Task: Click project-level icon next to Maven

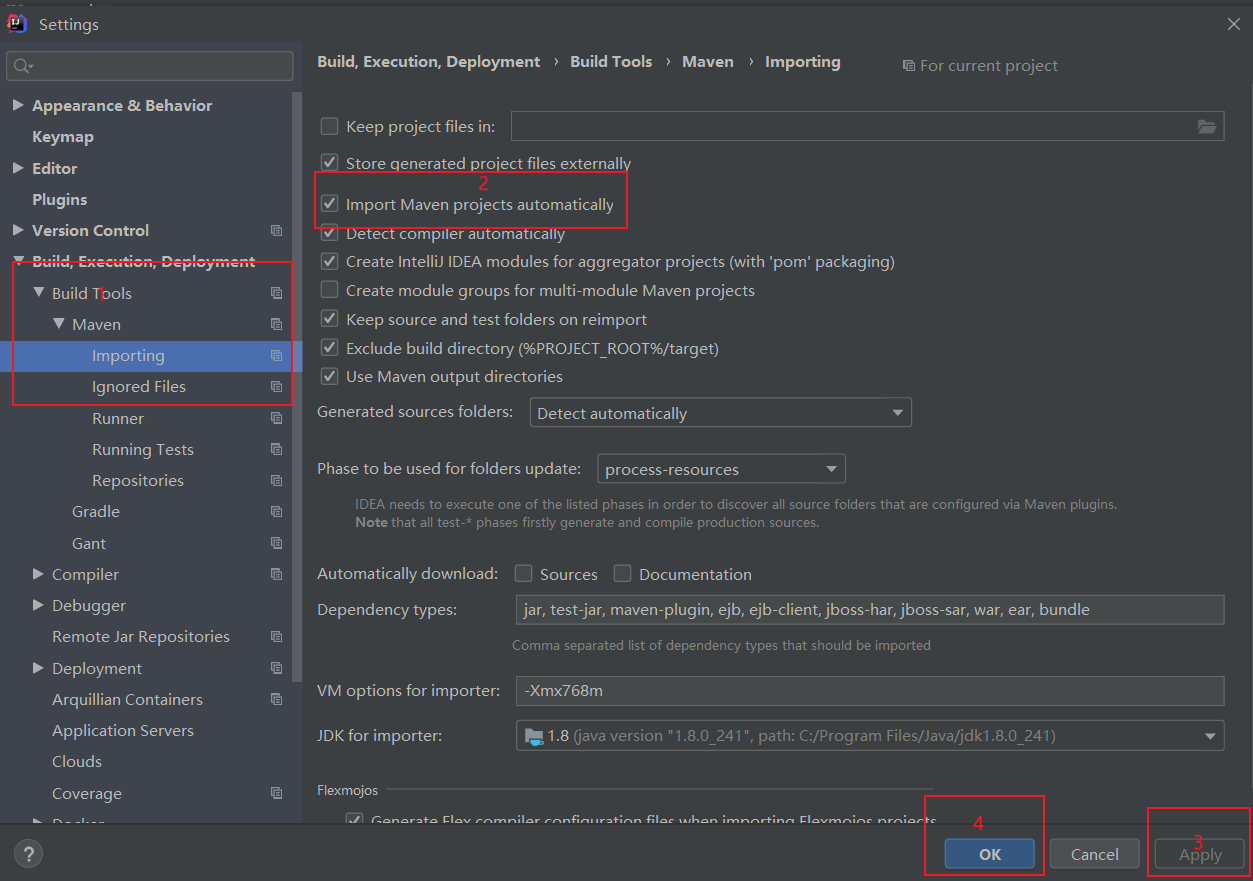Action: [277, 324]
